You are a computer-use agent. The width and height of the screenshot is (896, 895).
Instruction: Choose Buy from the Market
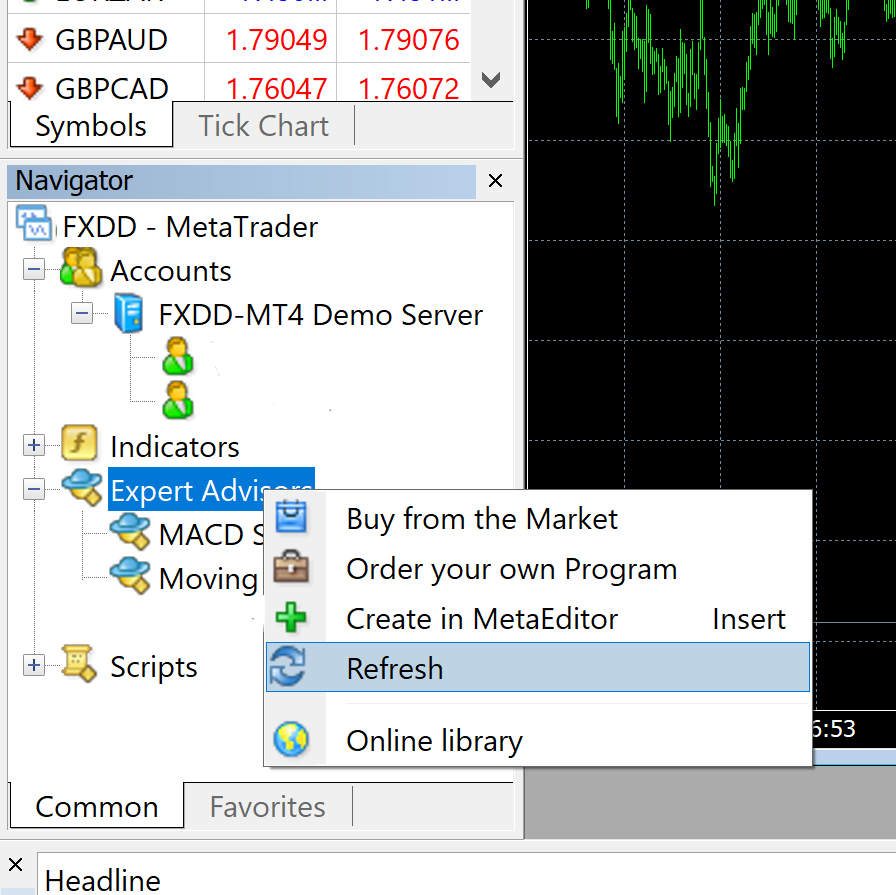tap(538, 519)
